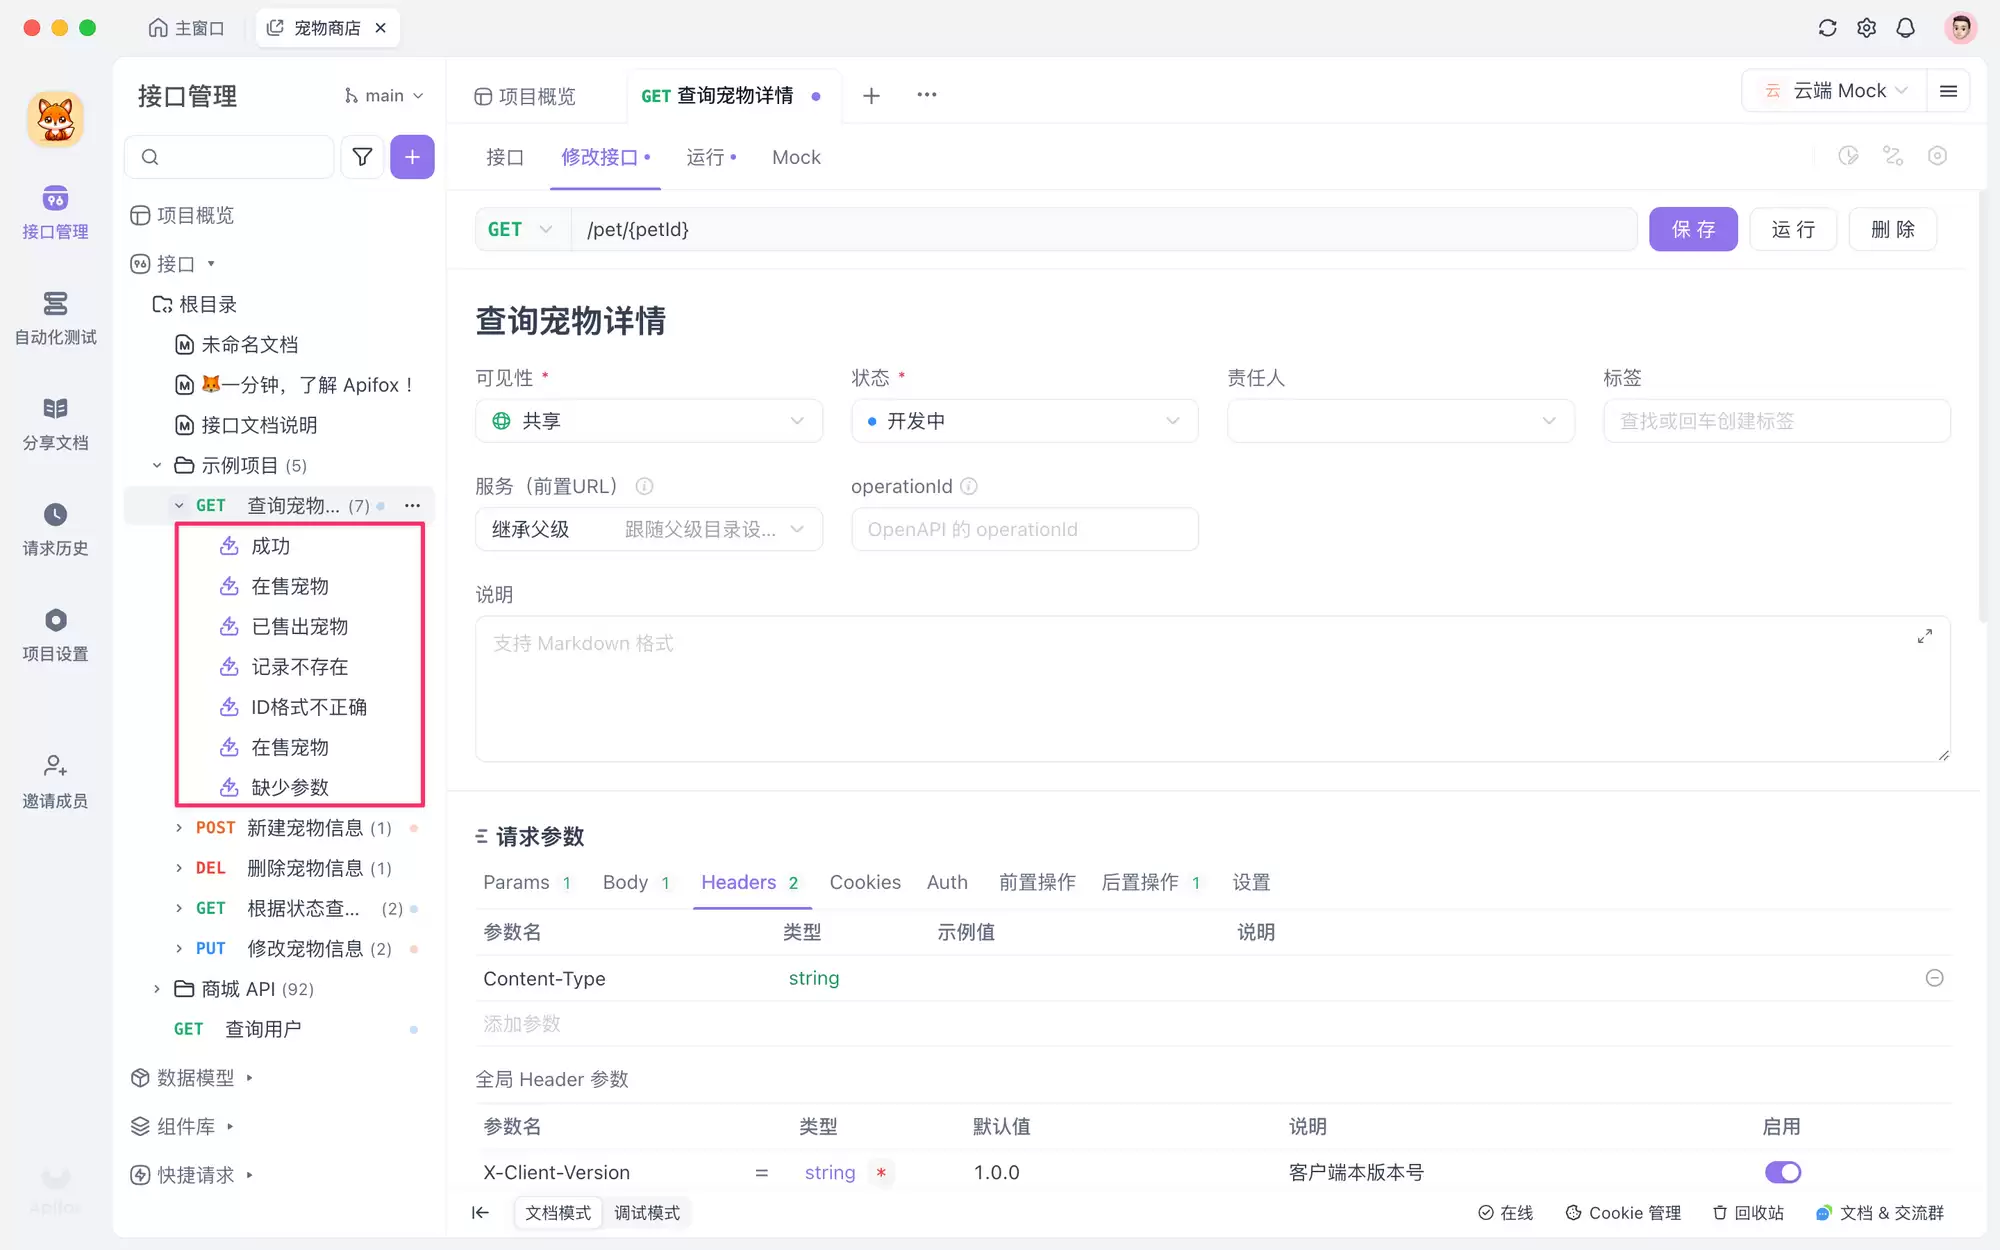Select the ID格式不正确 example
The image size is (2000, 1250).
[x=308, y=707]
